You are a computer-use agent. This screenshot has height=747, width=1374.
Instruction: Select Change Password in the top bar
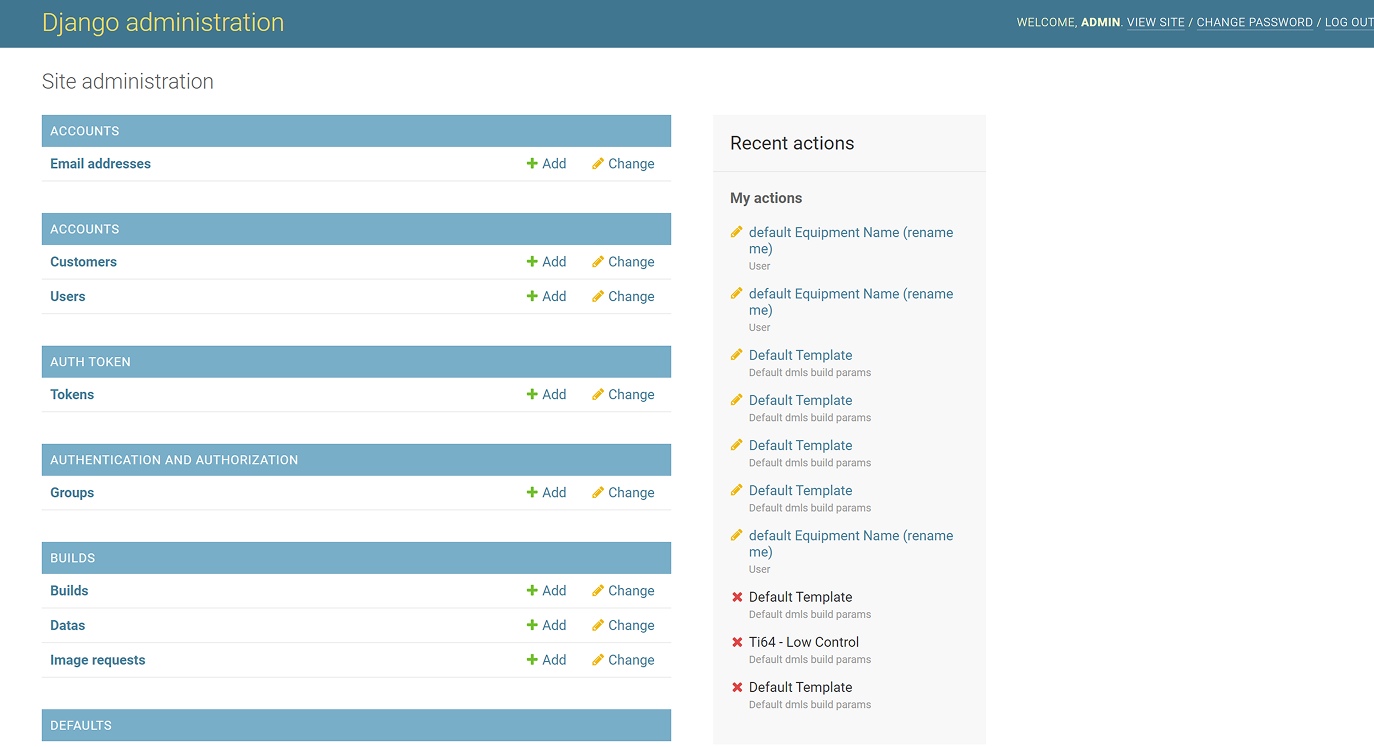pyautogui.click(x=1254, y=22)
